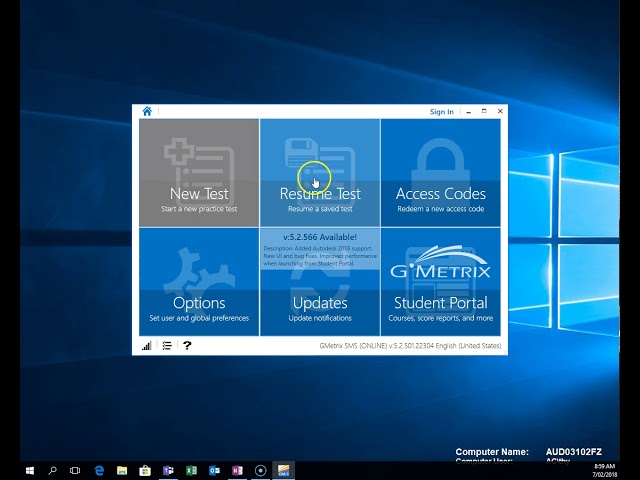
Task: Open the Sign In link
Action: [441, 112]
